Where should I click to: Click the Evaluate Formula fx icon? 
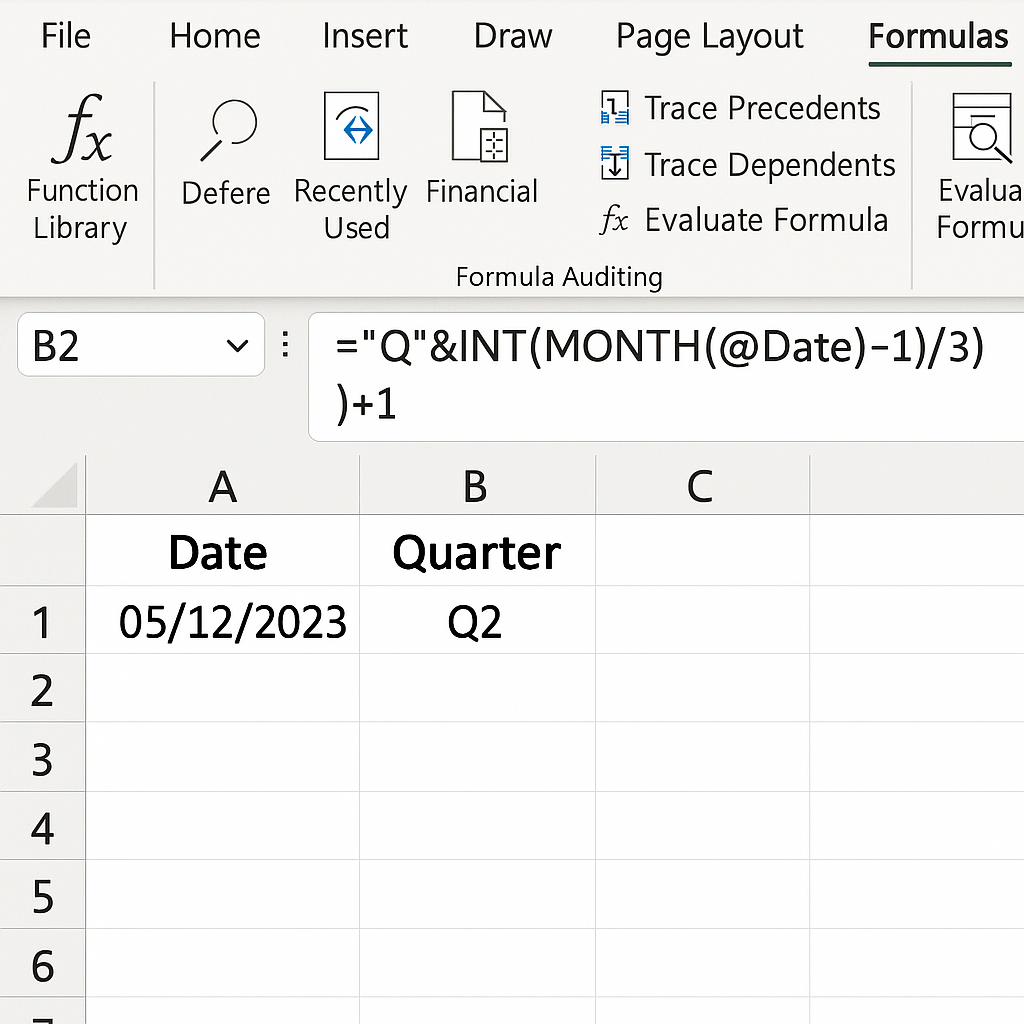pos(614,220)
